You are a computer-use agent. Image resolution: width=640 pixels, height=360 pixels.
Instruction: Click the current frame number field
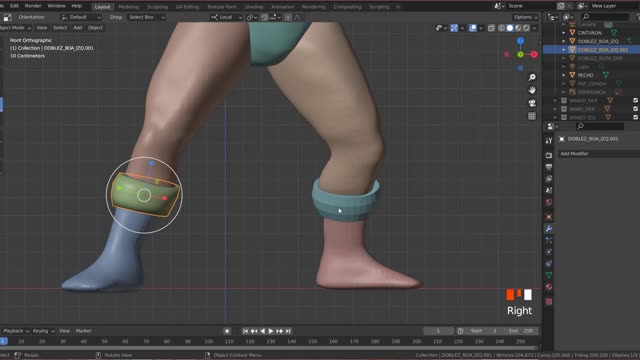pos(438,331)
